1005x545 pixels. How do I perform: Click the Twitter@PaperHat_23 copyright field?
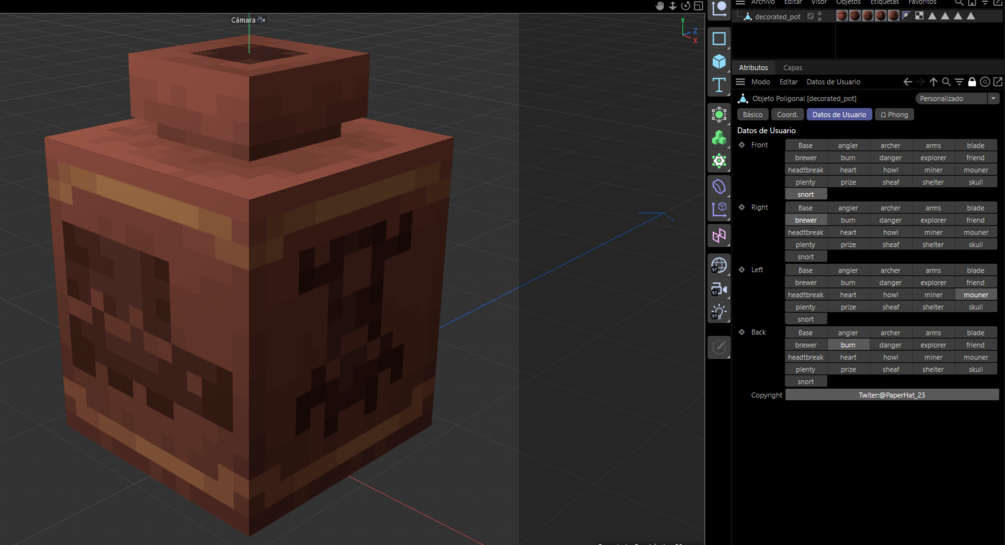(x=892, y=395)
